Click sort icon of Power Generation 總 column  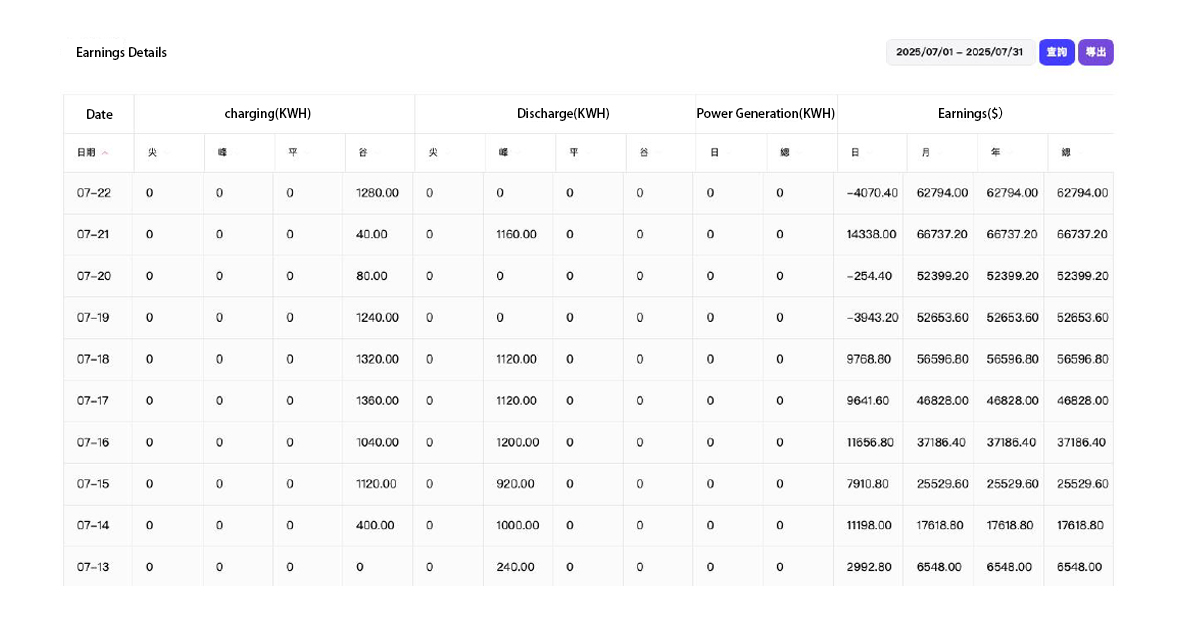coord(798,153)
